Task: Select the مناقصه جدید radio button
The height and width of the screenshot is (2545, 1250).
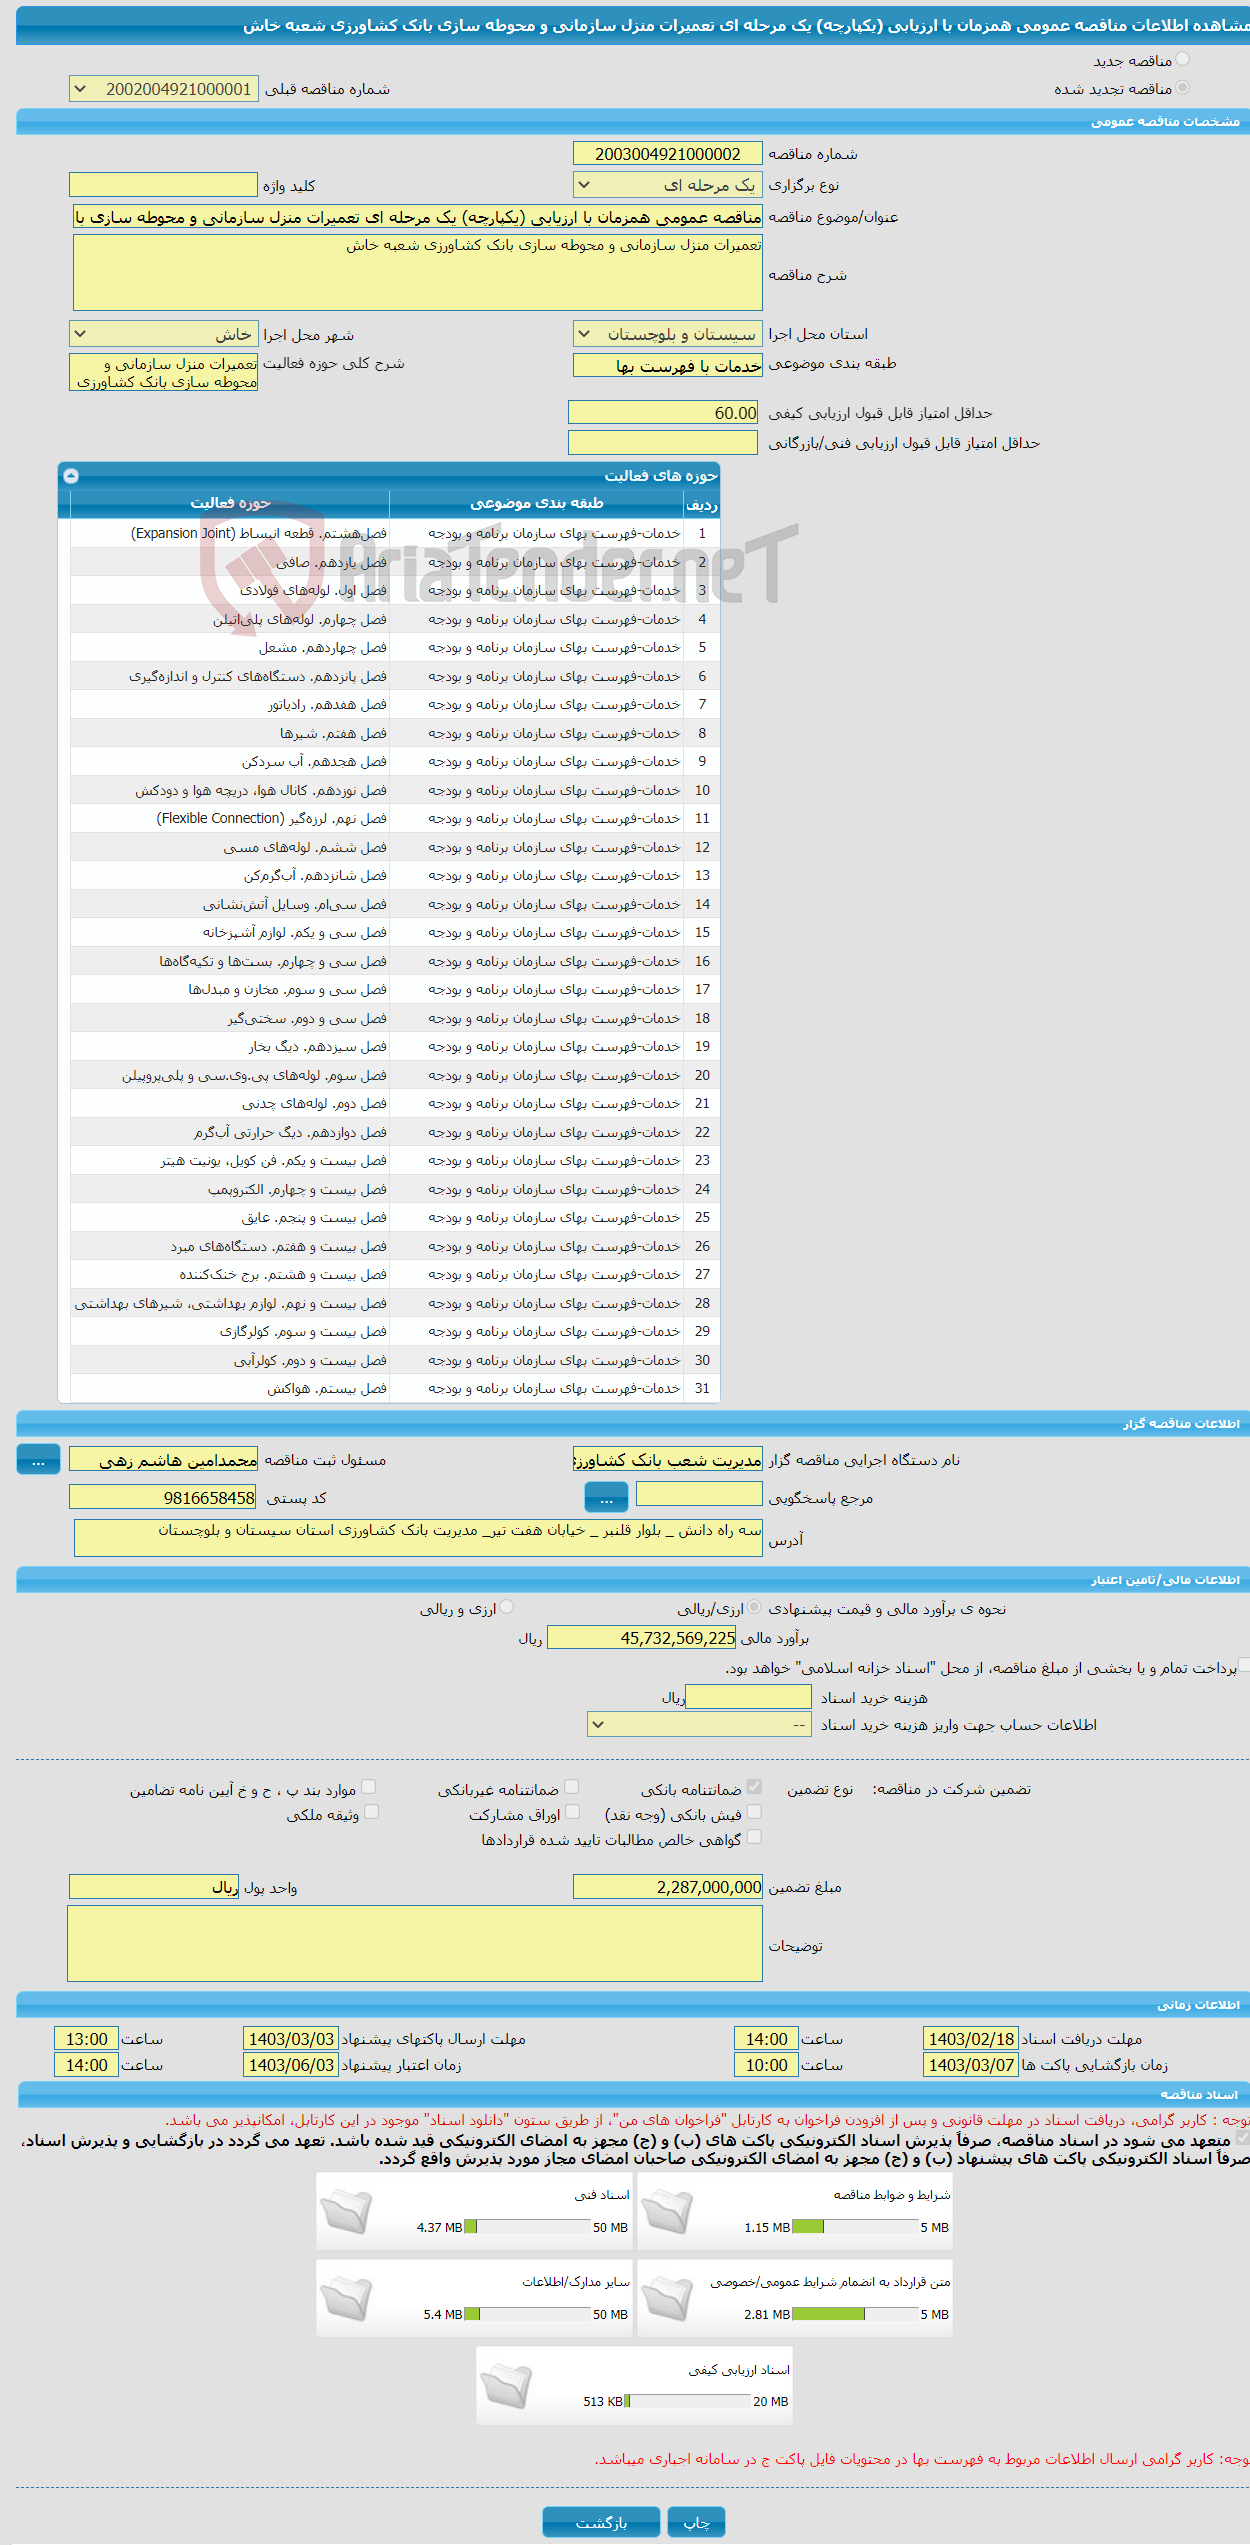Action: (1183, 60)
